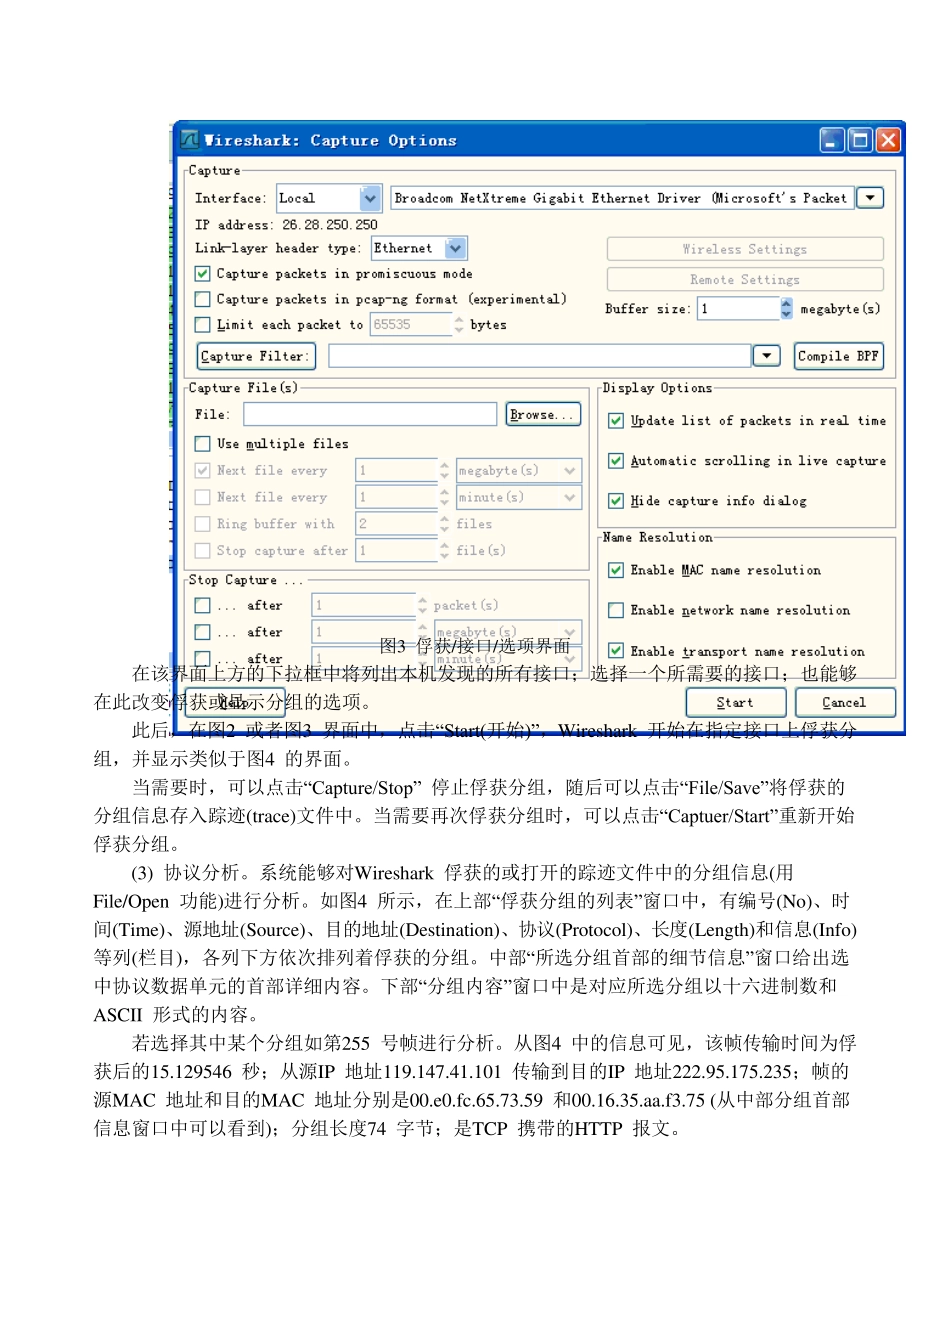The width and height of the screenshot is (950, 1343).
Task: Open the Capture Filter dialog button
Action: [256, 356]
